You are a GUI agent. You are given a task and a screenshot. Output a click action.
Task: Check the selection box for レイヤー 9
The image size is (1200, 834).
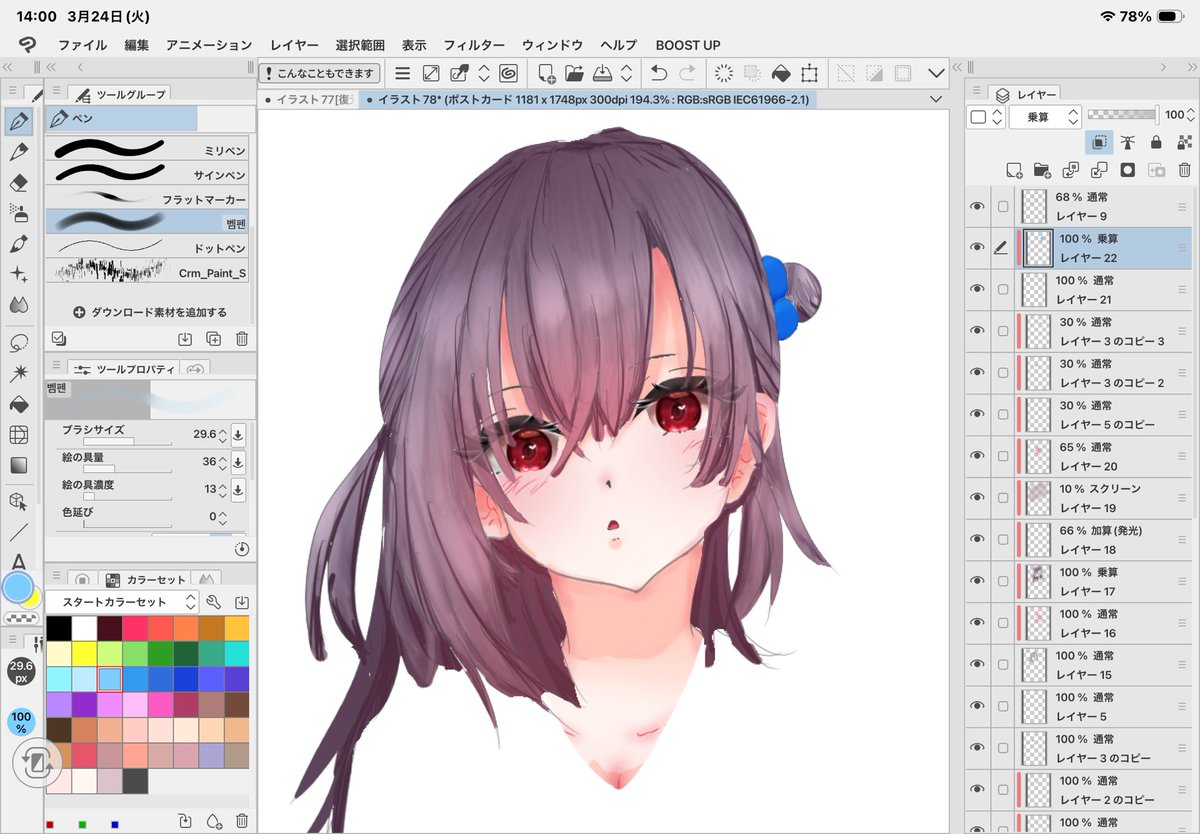(1003, 206)
